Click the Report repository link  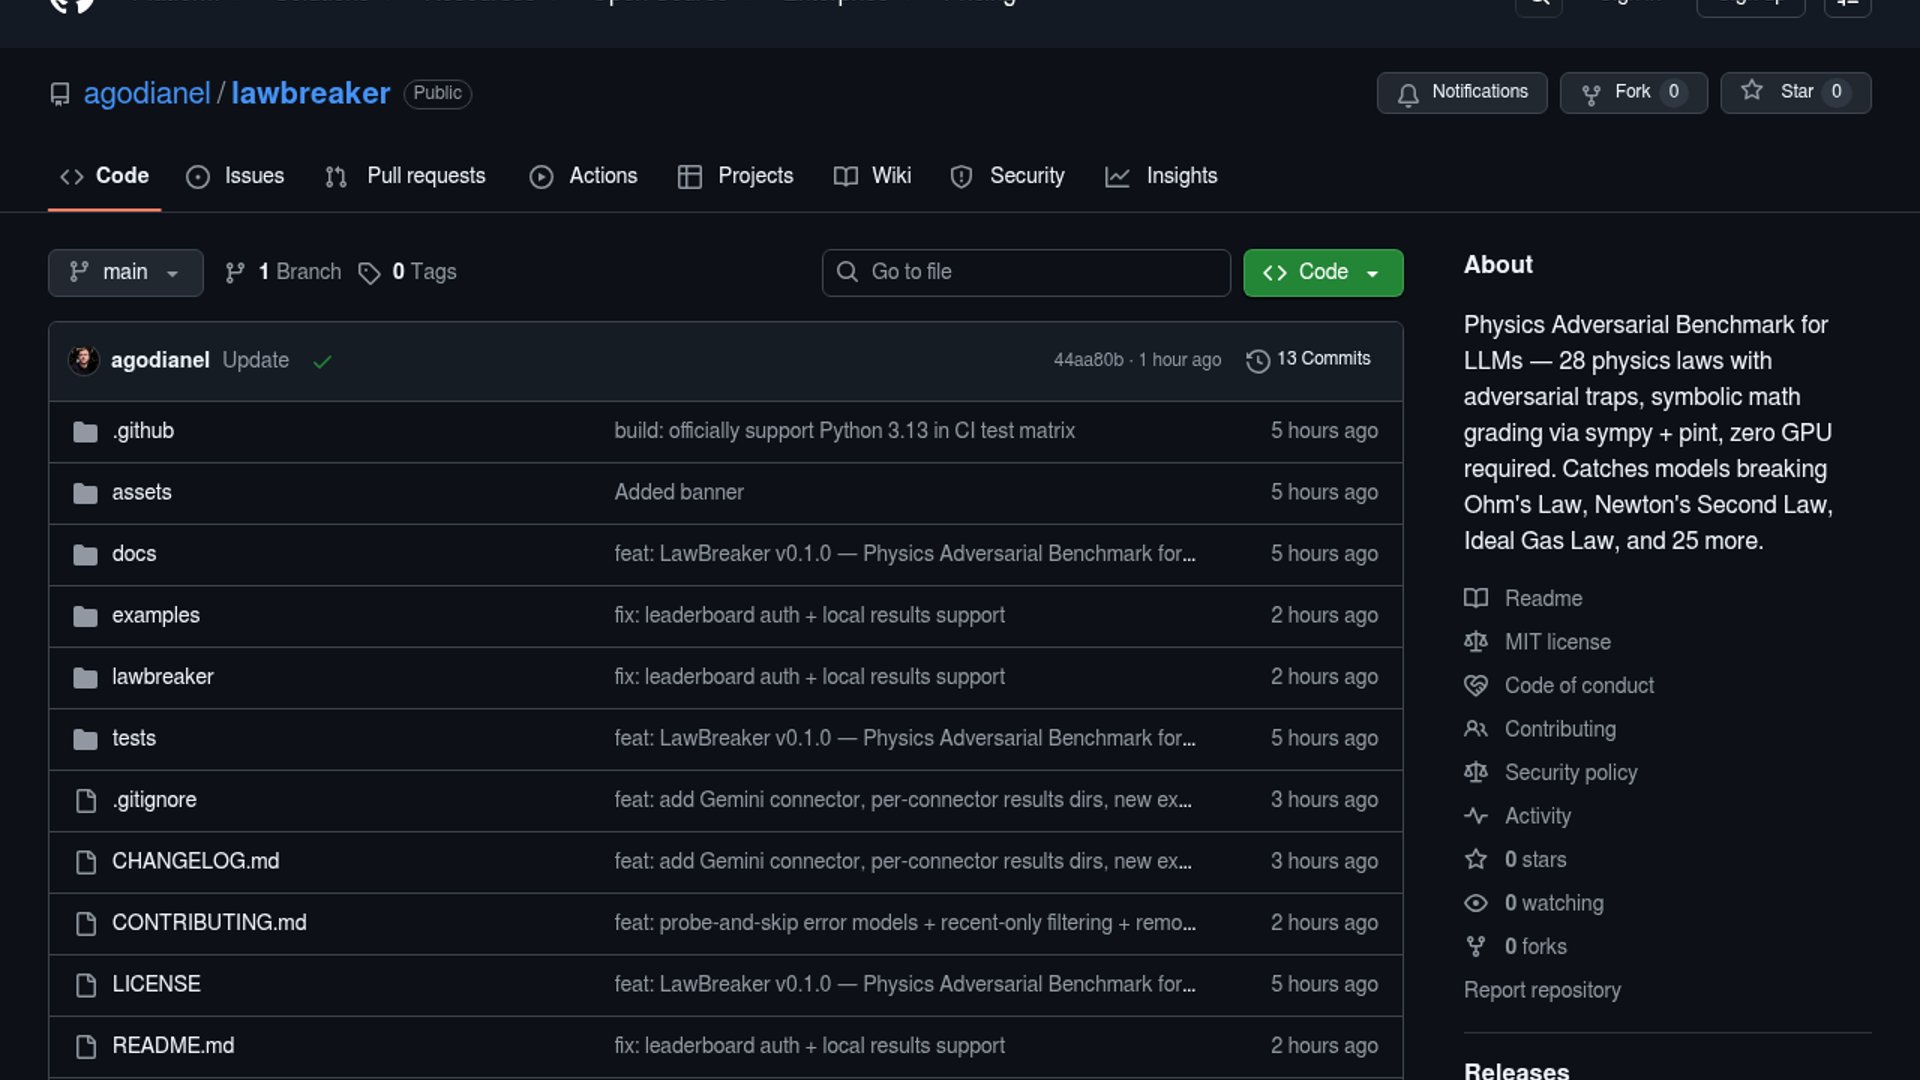tap(1542, 990)
